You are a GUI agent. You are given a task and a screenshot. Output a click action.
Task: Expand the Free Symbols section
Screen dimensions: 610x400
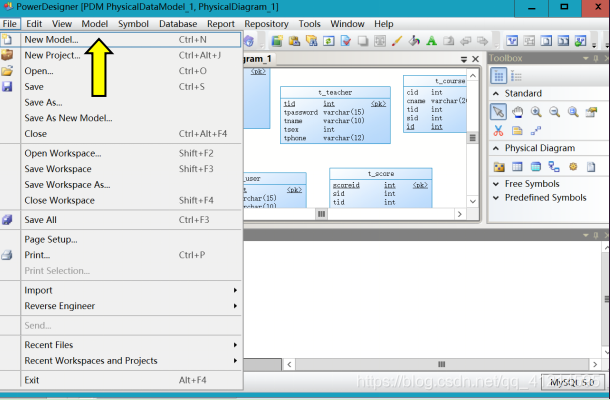coord(496,184)
